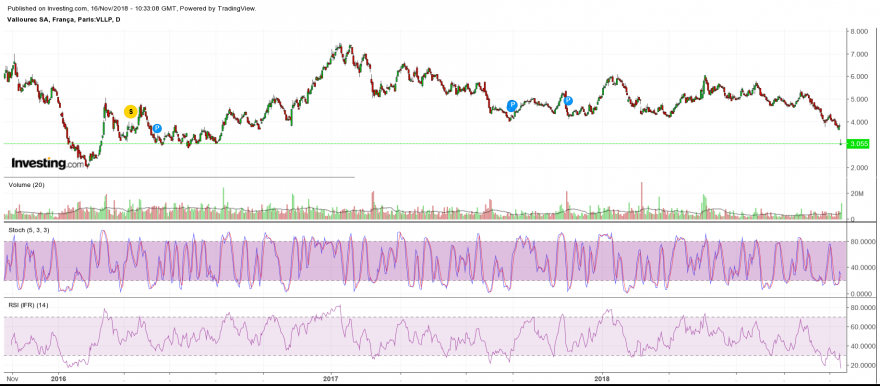Click the green 3.055 price label

[x=859, y=144]
